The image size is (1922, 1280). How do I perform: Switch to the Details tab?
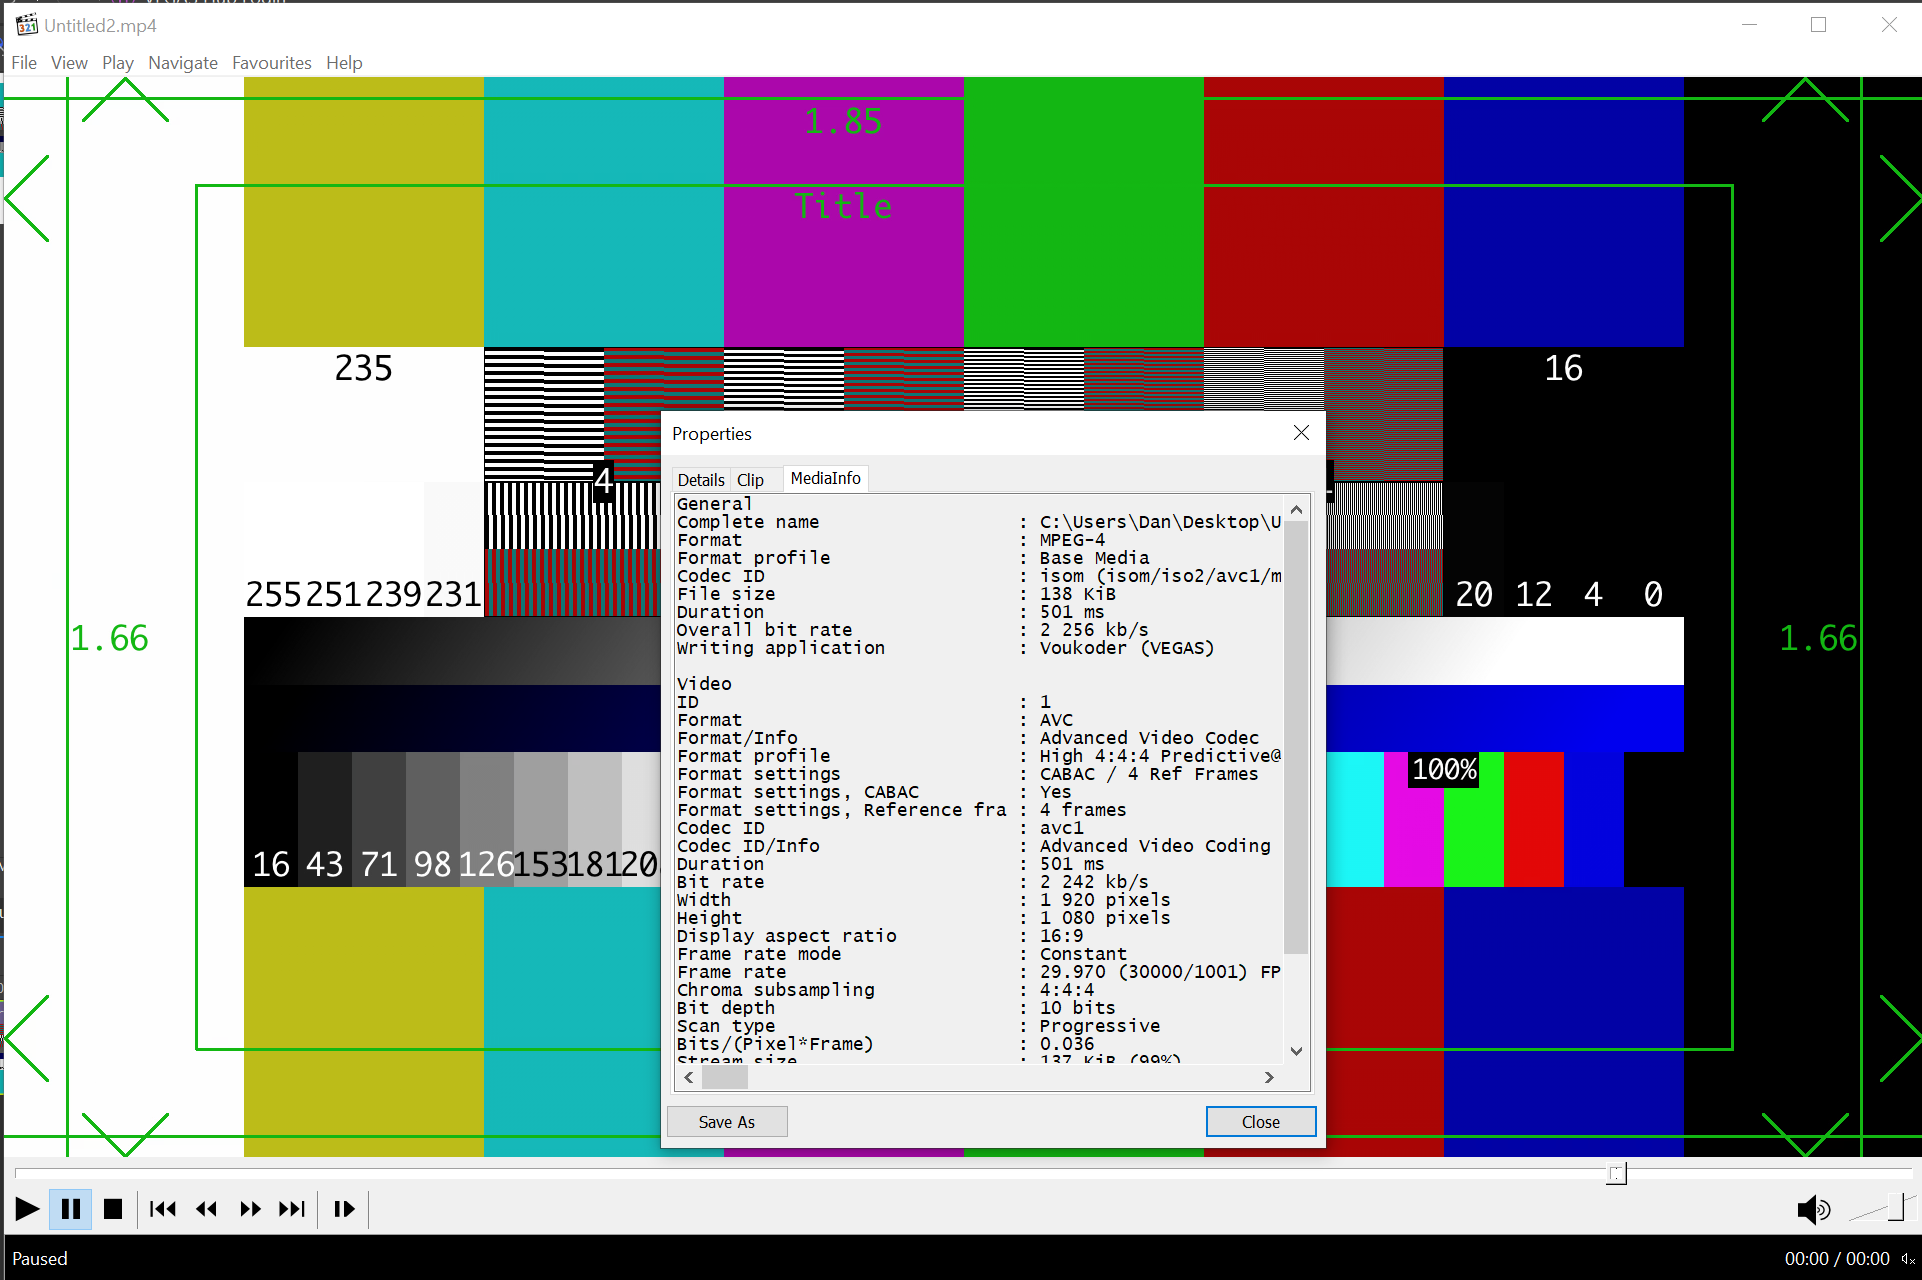pos(700,480)
